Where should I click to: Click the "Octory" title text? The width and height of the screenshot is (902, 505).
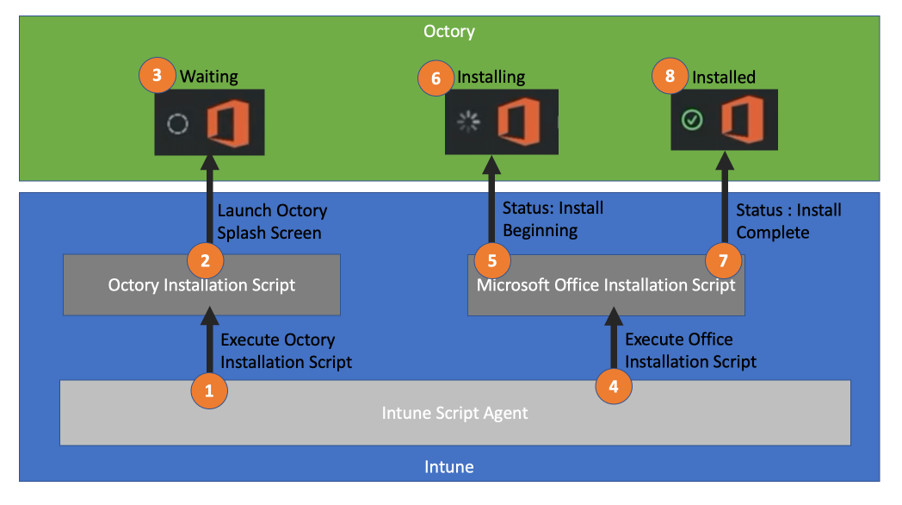449,31
